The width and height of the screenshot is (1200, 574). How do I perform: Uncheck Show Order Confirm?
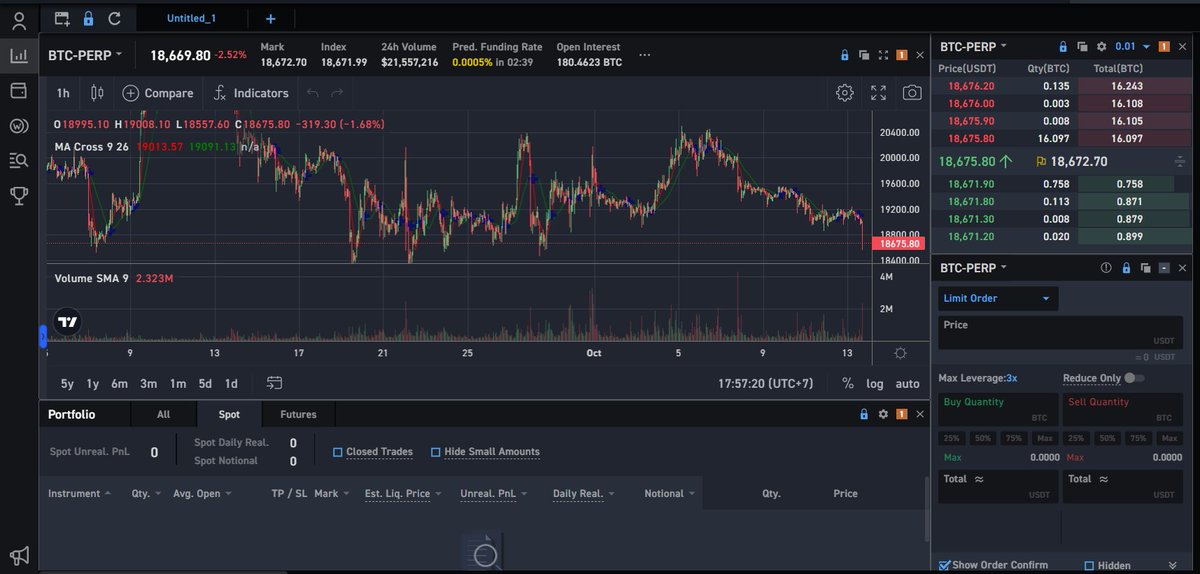[x=945, y=566]
